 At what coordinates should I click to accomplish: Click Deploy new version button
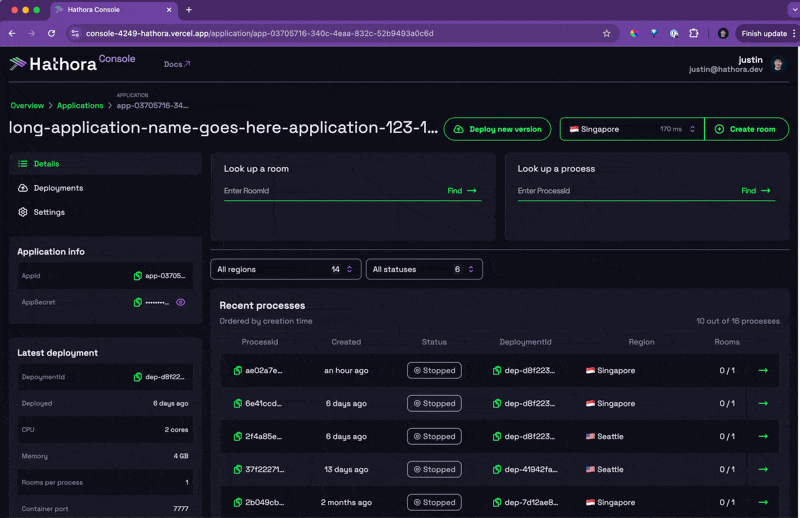tap(497, 129)
